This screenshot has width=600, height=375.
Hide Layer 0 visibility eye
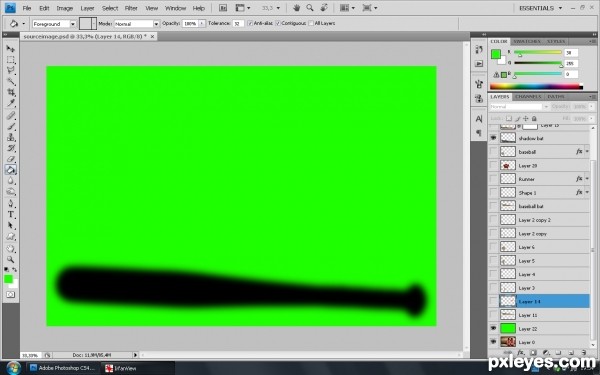(x=493, y=342)
